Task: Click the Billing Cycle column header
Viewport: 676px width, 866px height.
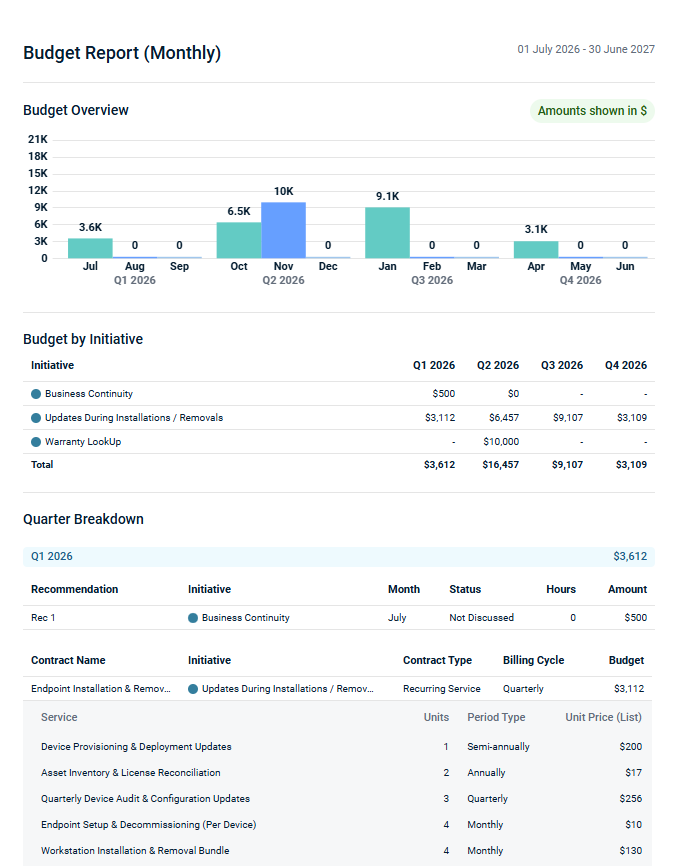Action: pyautogui.click(x=533, y=661)
